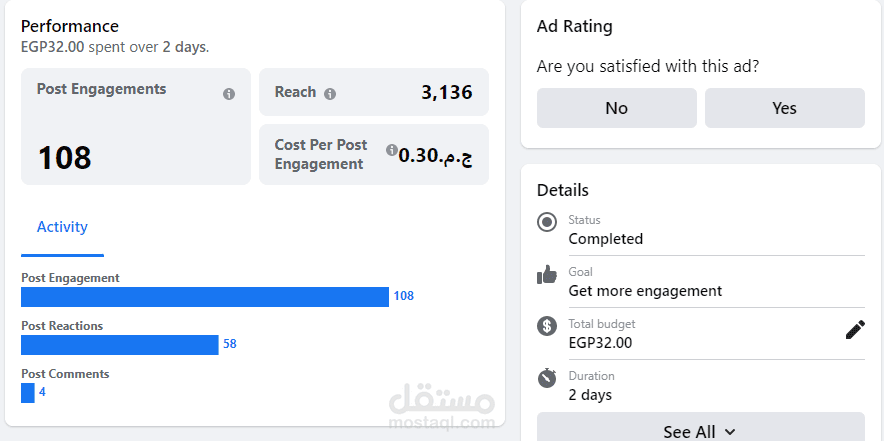Click the thumbs-up Goal icon
This screenshot has height=441, width=884.
coord(547,274)
